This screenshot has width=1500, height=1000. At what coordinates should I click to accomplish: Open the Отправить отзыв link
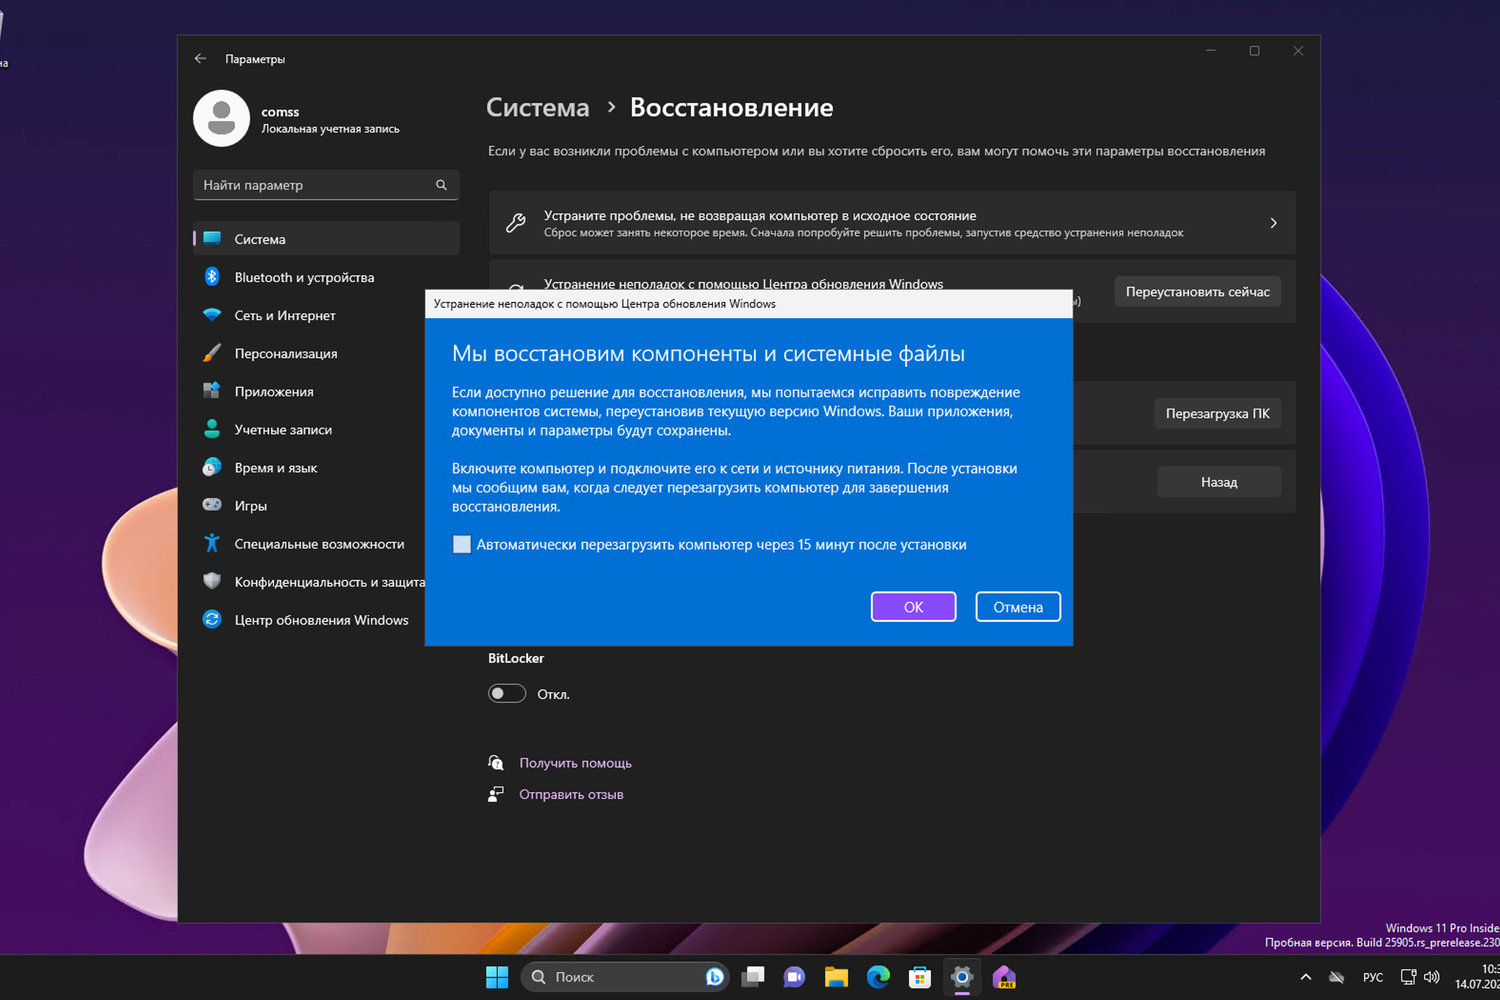pos(571,794)
